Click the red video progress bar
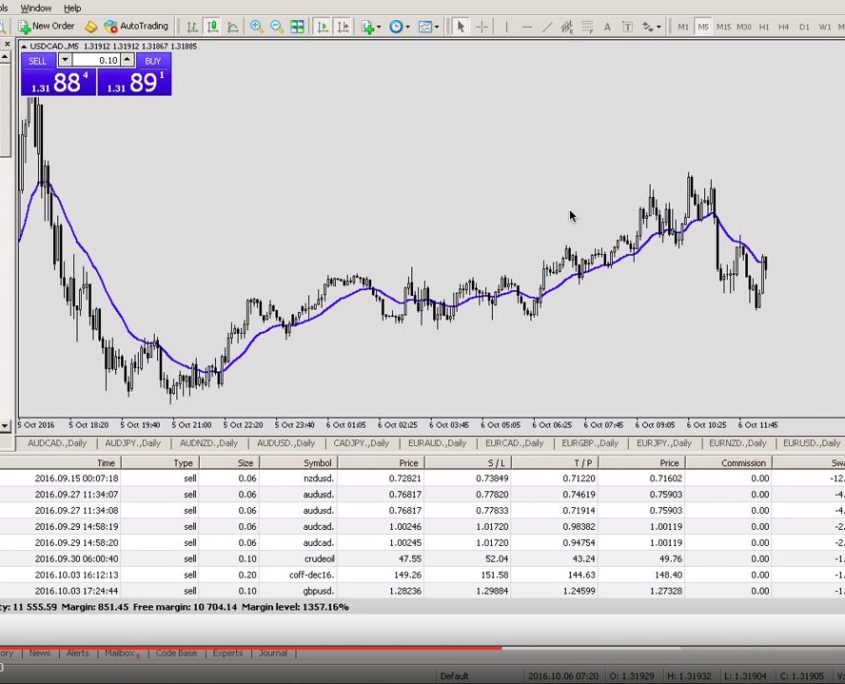 tap(250, 648)
